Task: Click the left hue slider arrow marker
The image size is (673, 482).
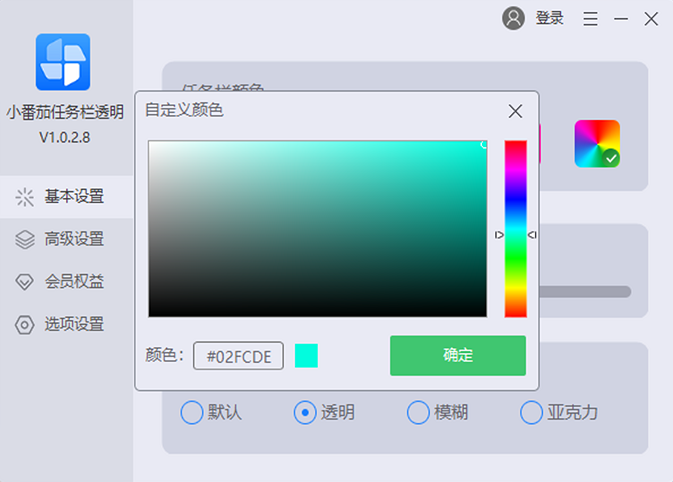Action: point(499,235)
